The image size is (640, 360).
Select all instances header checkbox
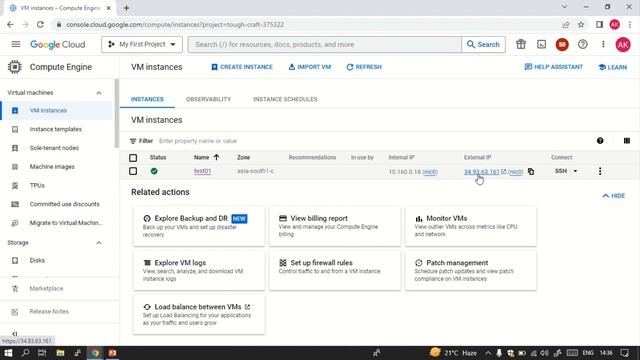coord(133,158)
